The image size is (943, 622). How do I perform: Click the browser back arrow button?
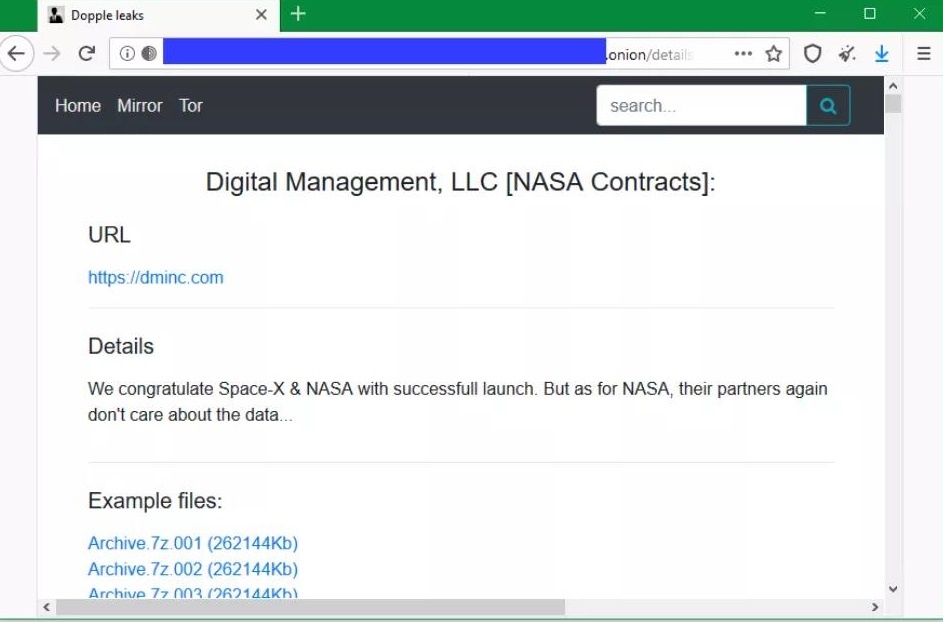16,54
